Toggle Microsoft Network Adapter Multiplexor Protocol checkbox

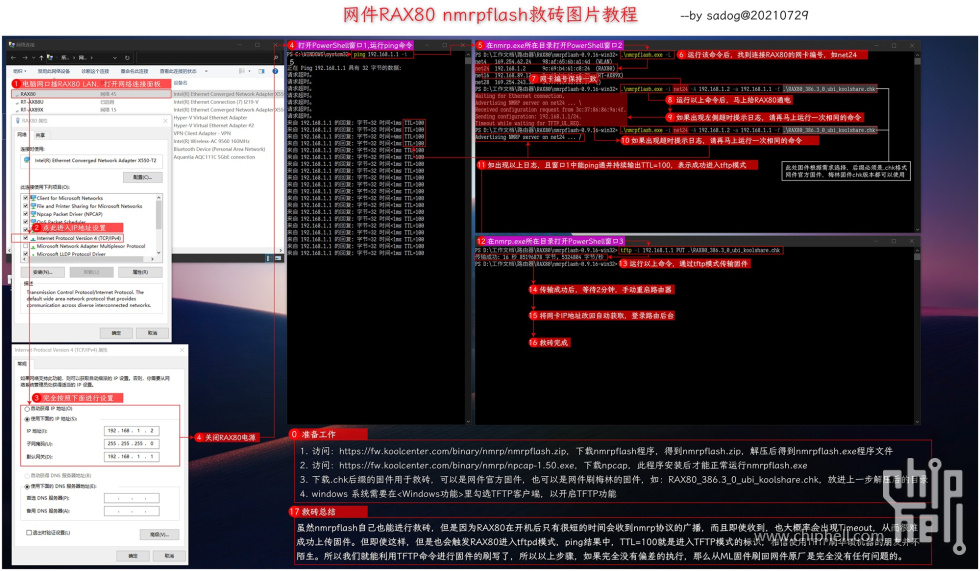(x=26, y=246)
